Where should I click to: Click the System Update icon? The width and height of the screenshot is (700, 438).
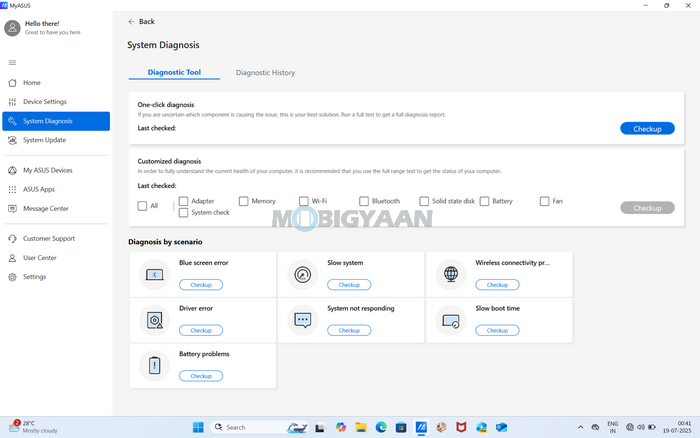pos(12,140)
